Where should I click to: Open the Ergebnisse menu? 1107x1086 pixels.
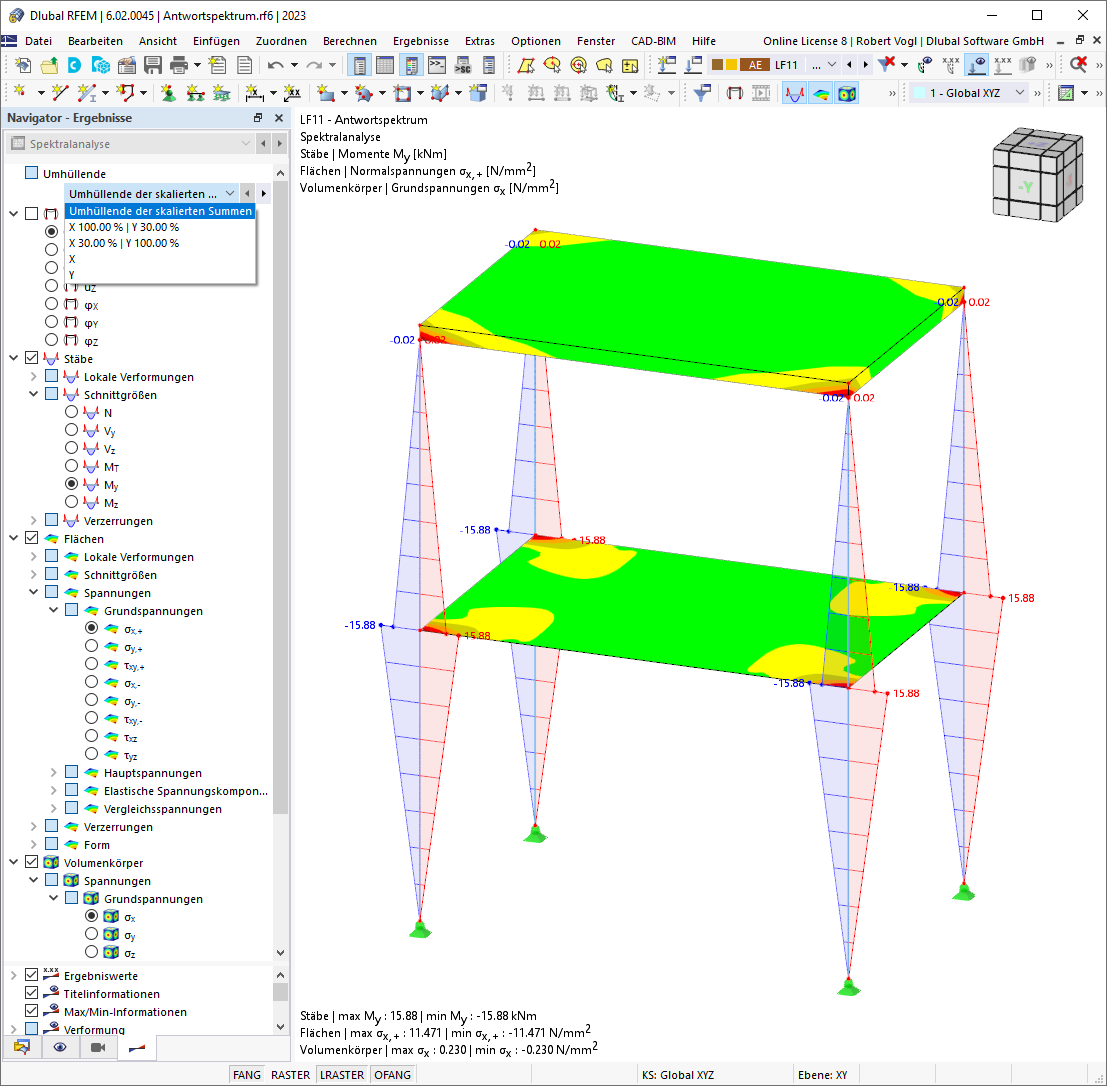421,41
